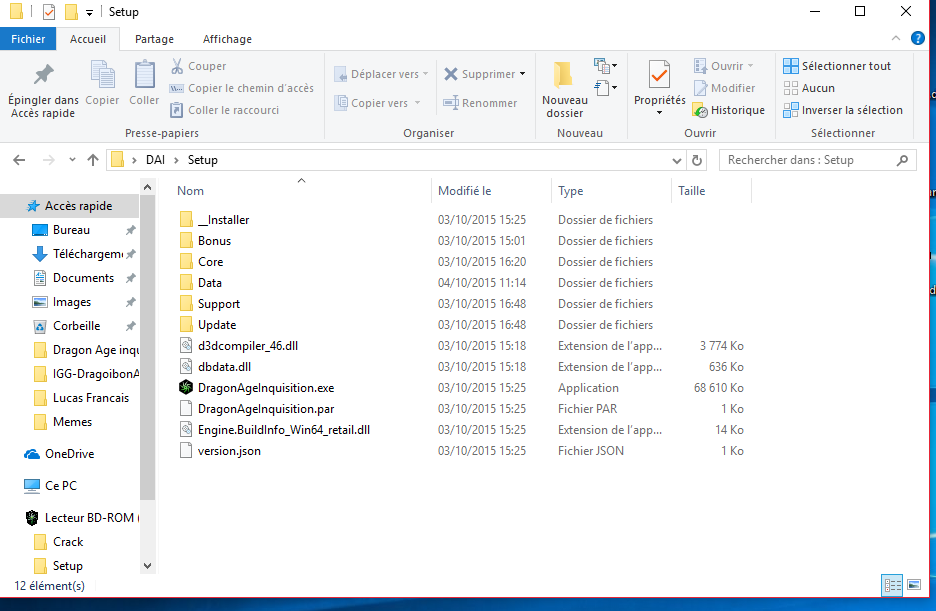The image size is (936, 611).
Task: Open the Supprimer dropdown arrow
Action: [522, 74]
